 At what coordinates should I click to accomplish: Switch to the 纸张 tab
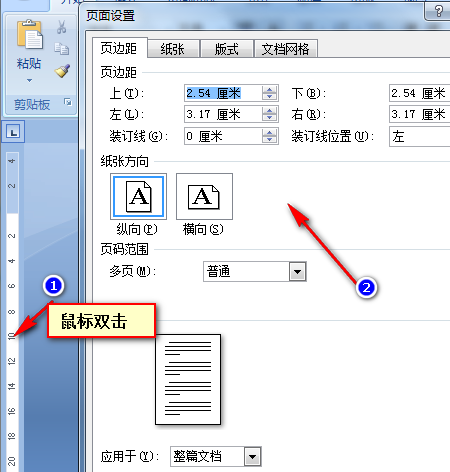coord(173,49)
